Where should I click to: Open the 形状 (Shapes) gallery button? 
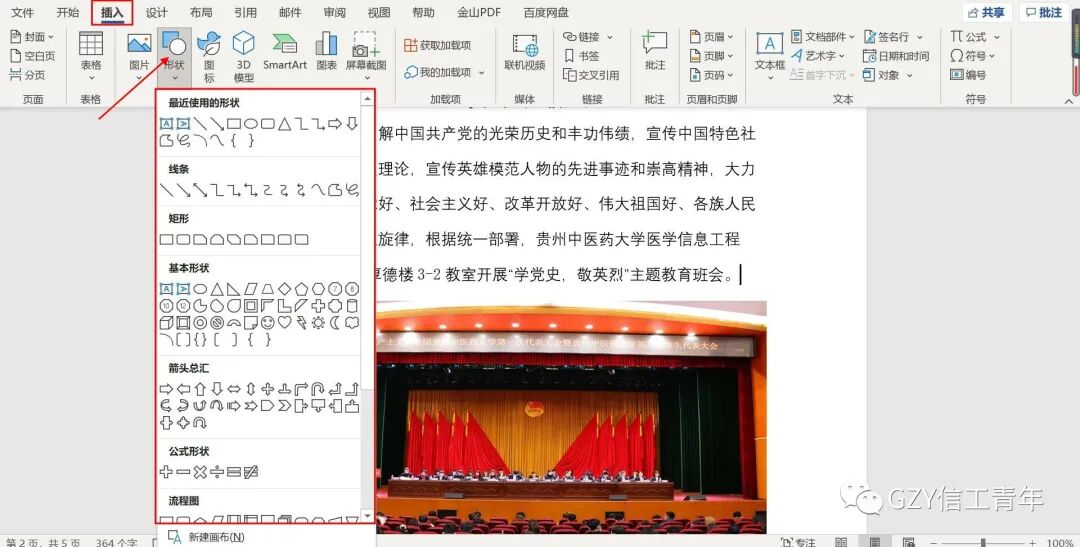pyautogui.click(x=174, y=54)
